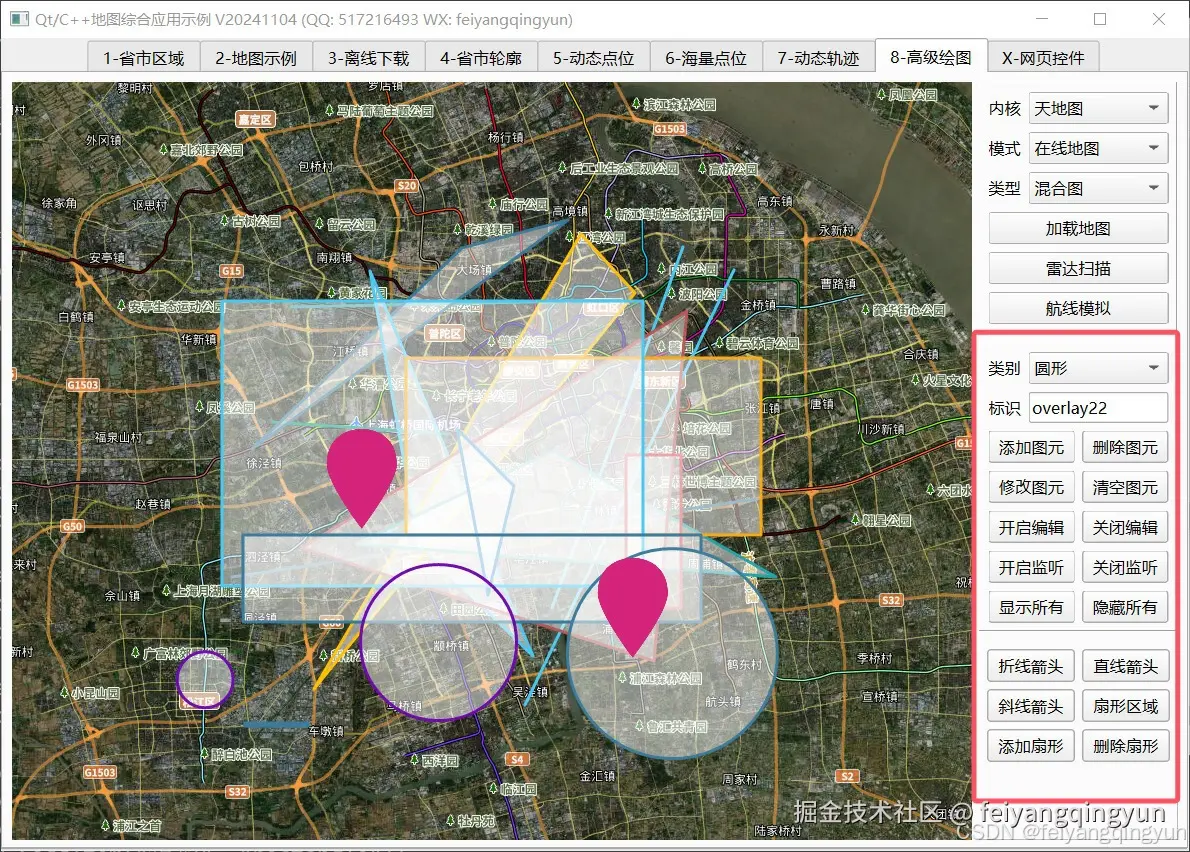Expand the 内核 天地图 dropdown
Screen dimensions: 1190x852
(x=1098, y=108)
